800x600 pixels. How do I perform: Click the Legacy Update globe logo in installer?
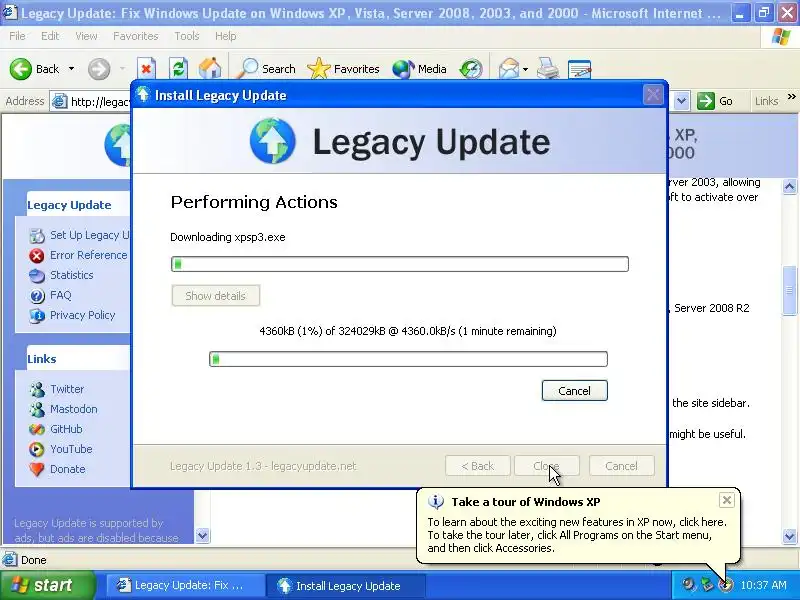(x=272, y=141)
